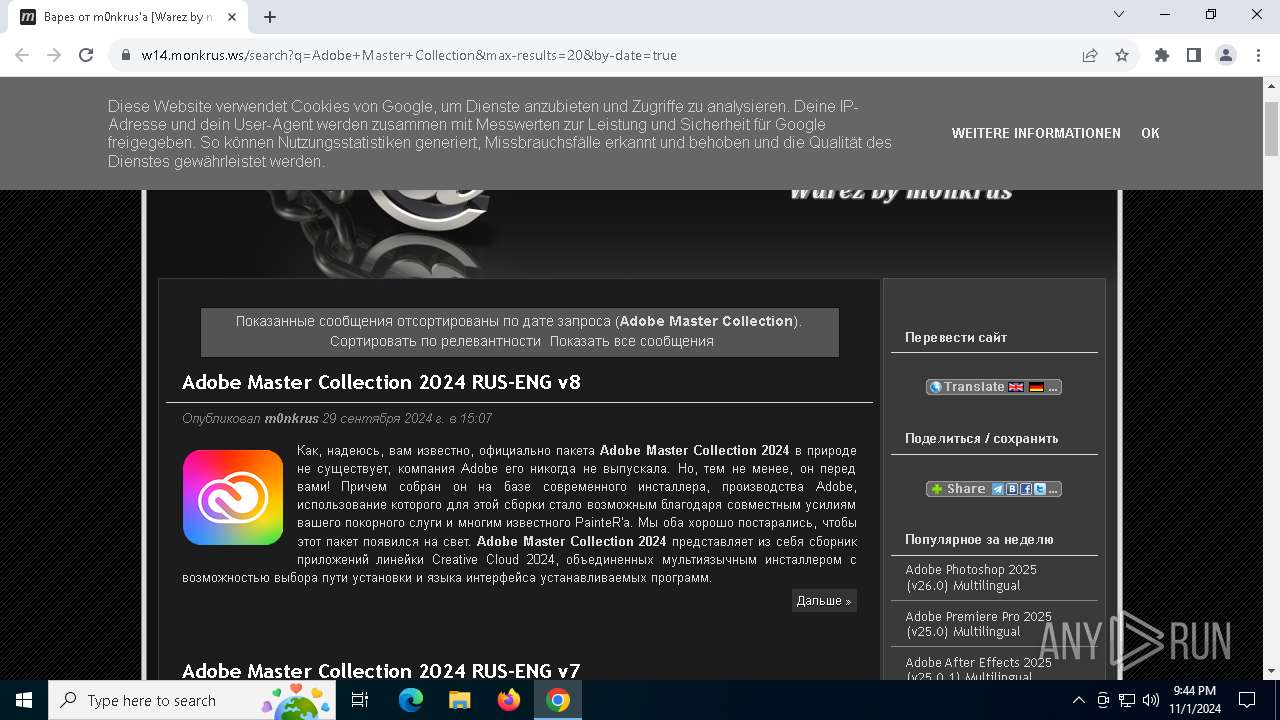Click the browser forward arrow
This screenshot has width=1280, height=720.
[x=54, y=56]
